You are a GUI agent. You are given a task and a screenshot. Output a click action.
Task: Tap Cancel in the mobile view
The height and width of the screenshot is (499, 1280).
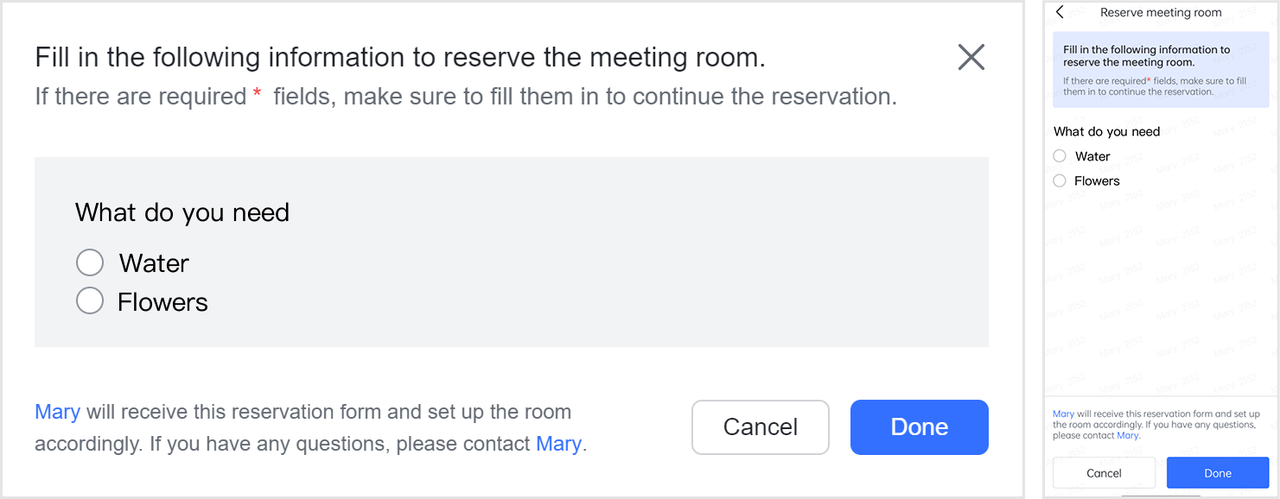click(1104, 473)
